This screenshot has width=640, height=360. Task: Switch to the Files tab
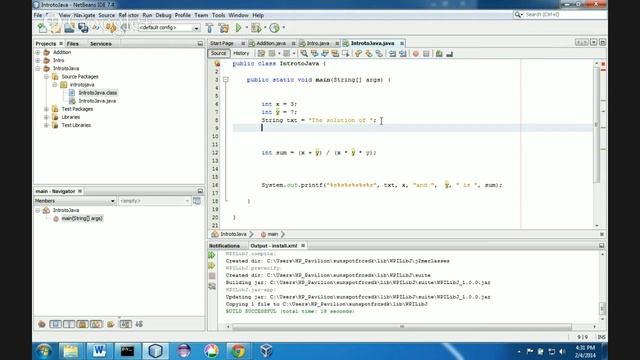click(x=73, y=44)
